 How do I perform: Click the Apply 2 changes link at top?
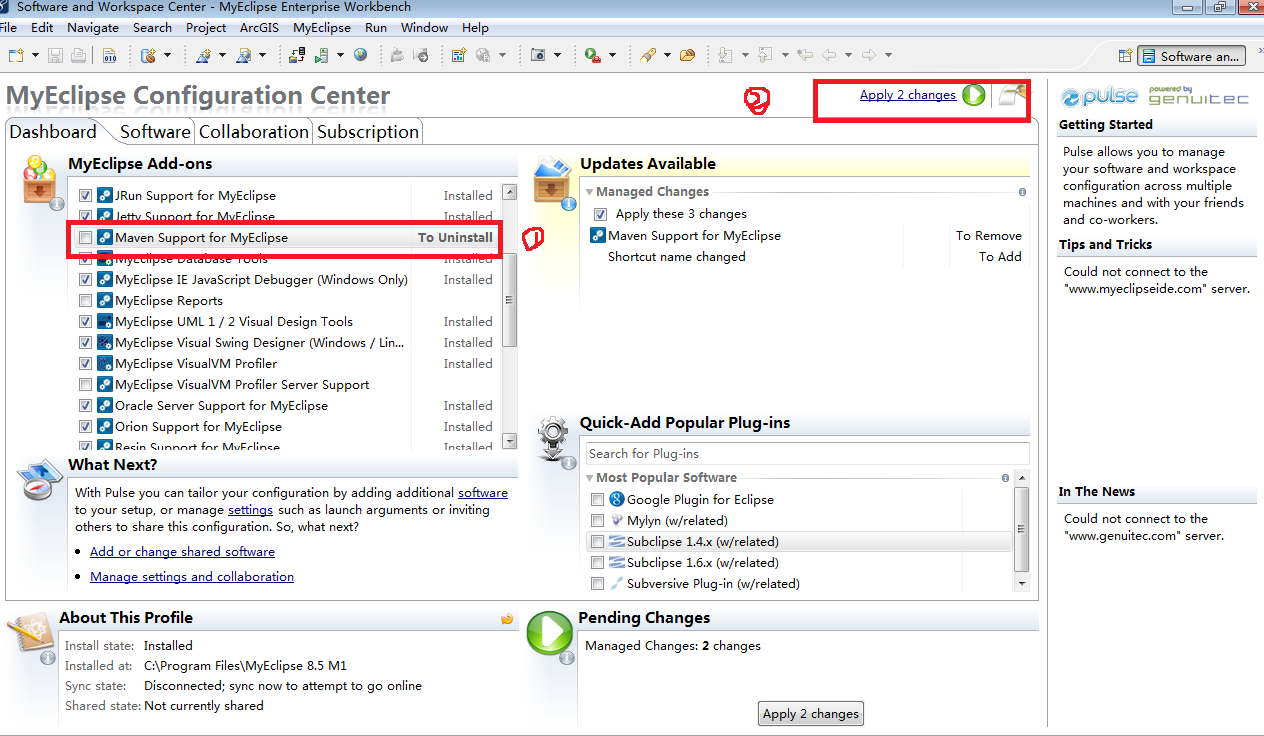908,95
